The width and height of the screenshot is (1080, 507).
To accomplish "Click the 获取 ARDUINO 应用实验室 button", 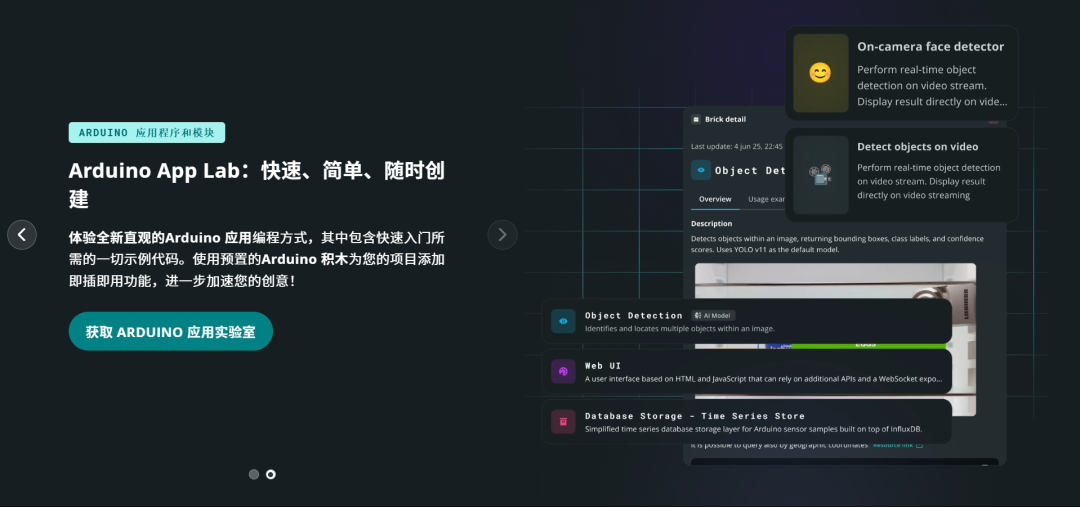I will coord(171,331).
